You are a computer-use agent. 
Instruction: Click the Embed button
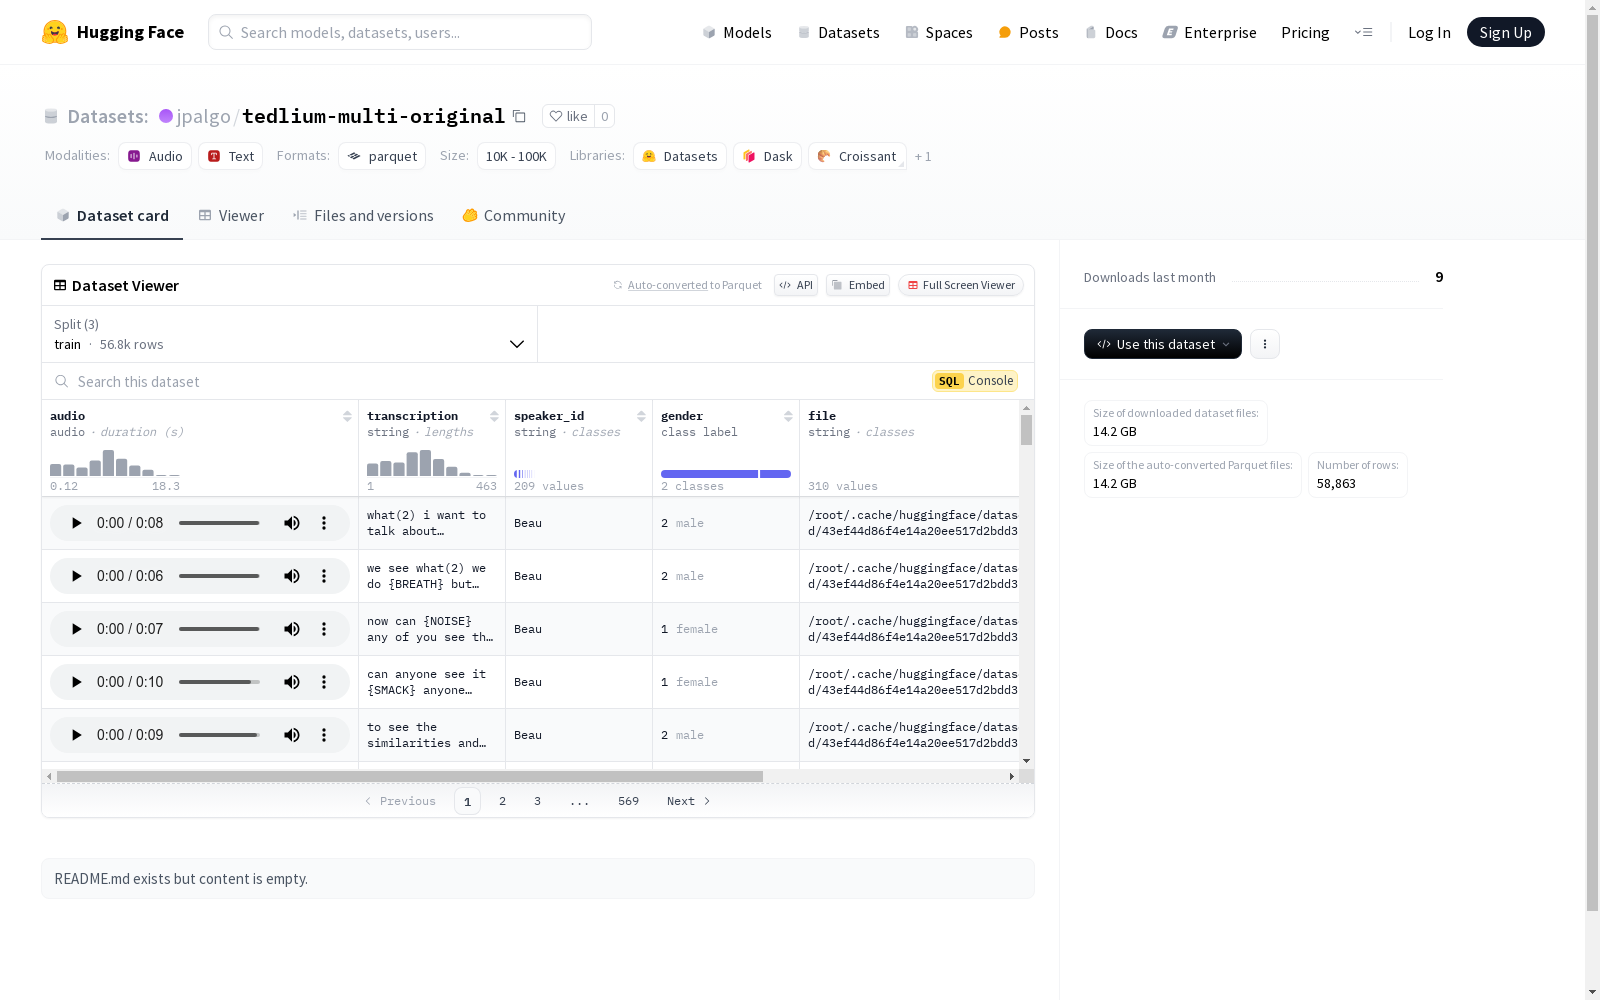(x=858, y=285)
